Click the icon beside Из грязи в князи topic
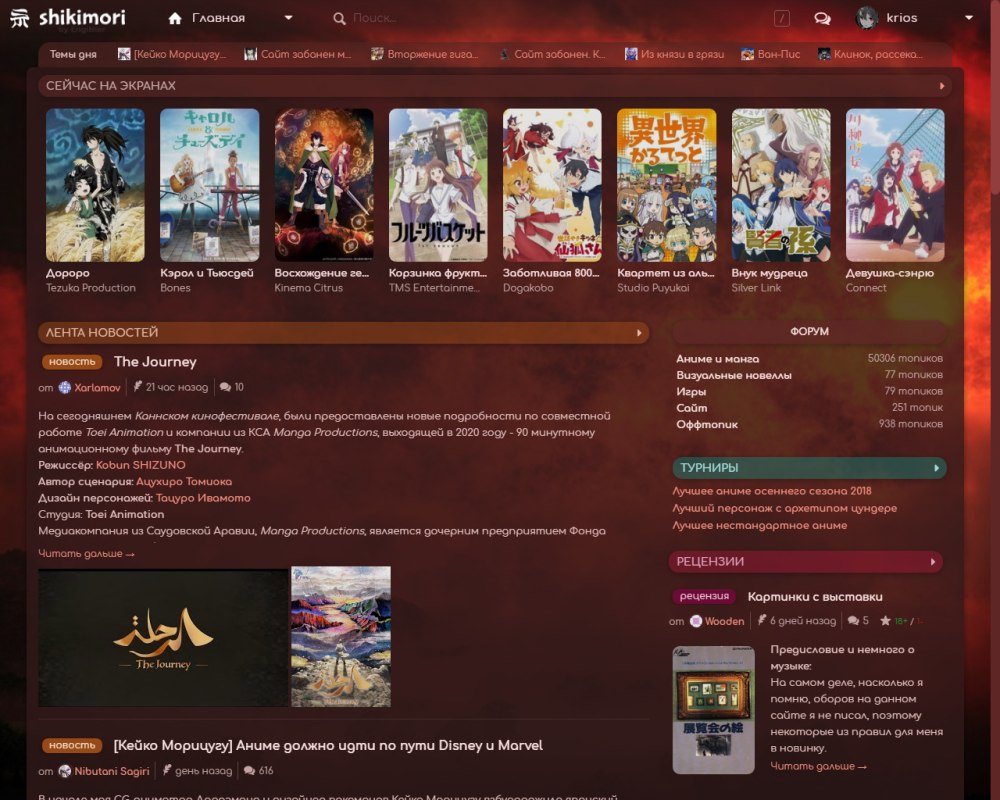This screenshot has width=1000, height=800. (631, 54)
